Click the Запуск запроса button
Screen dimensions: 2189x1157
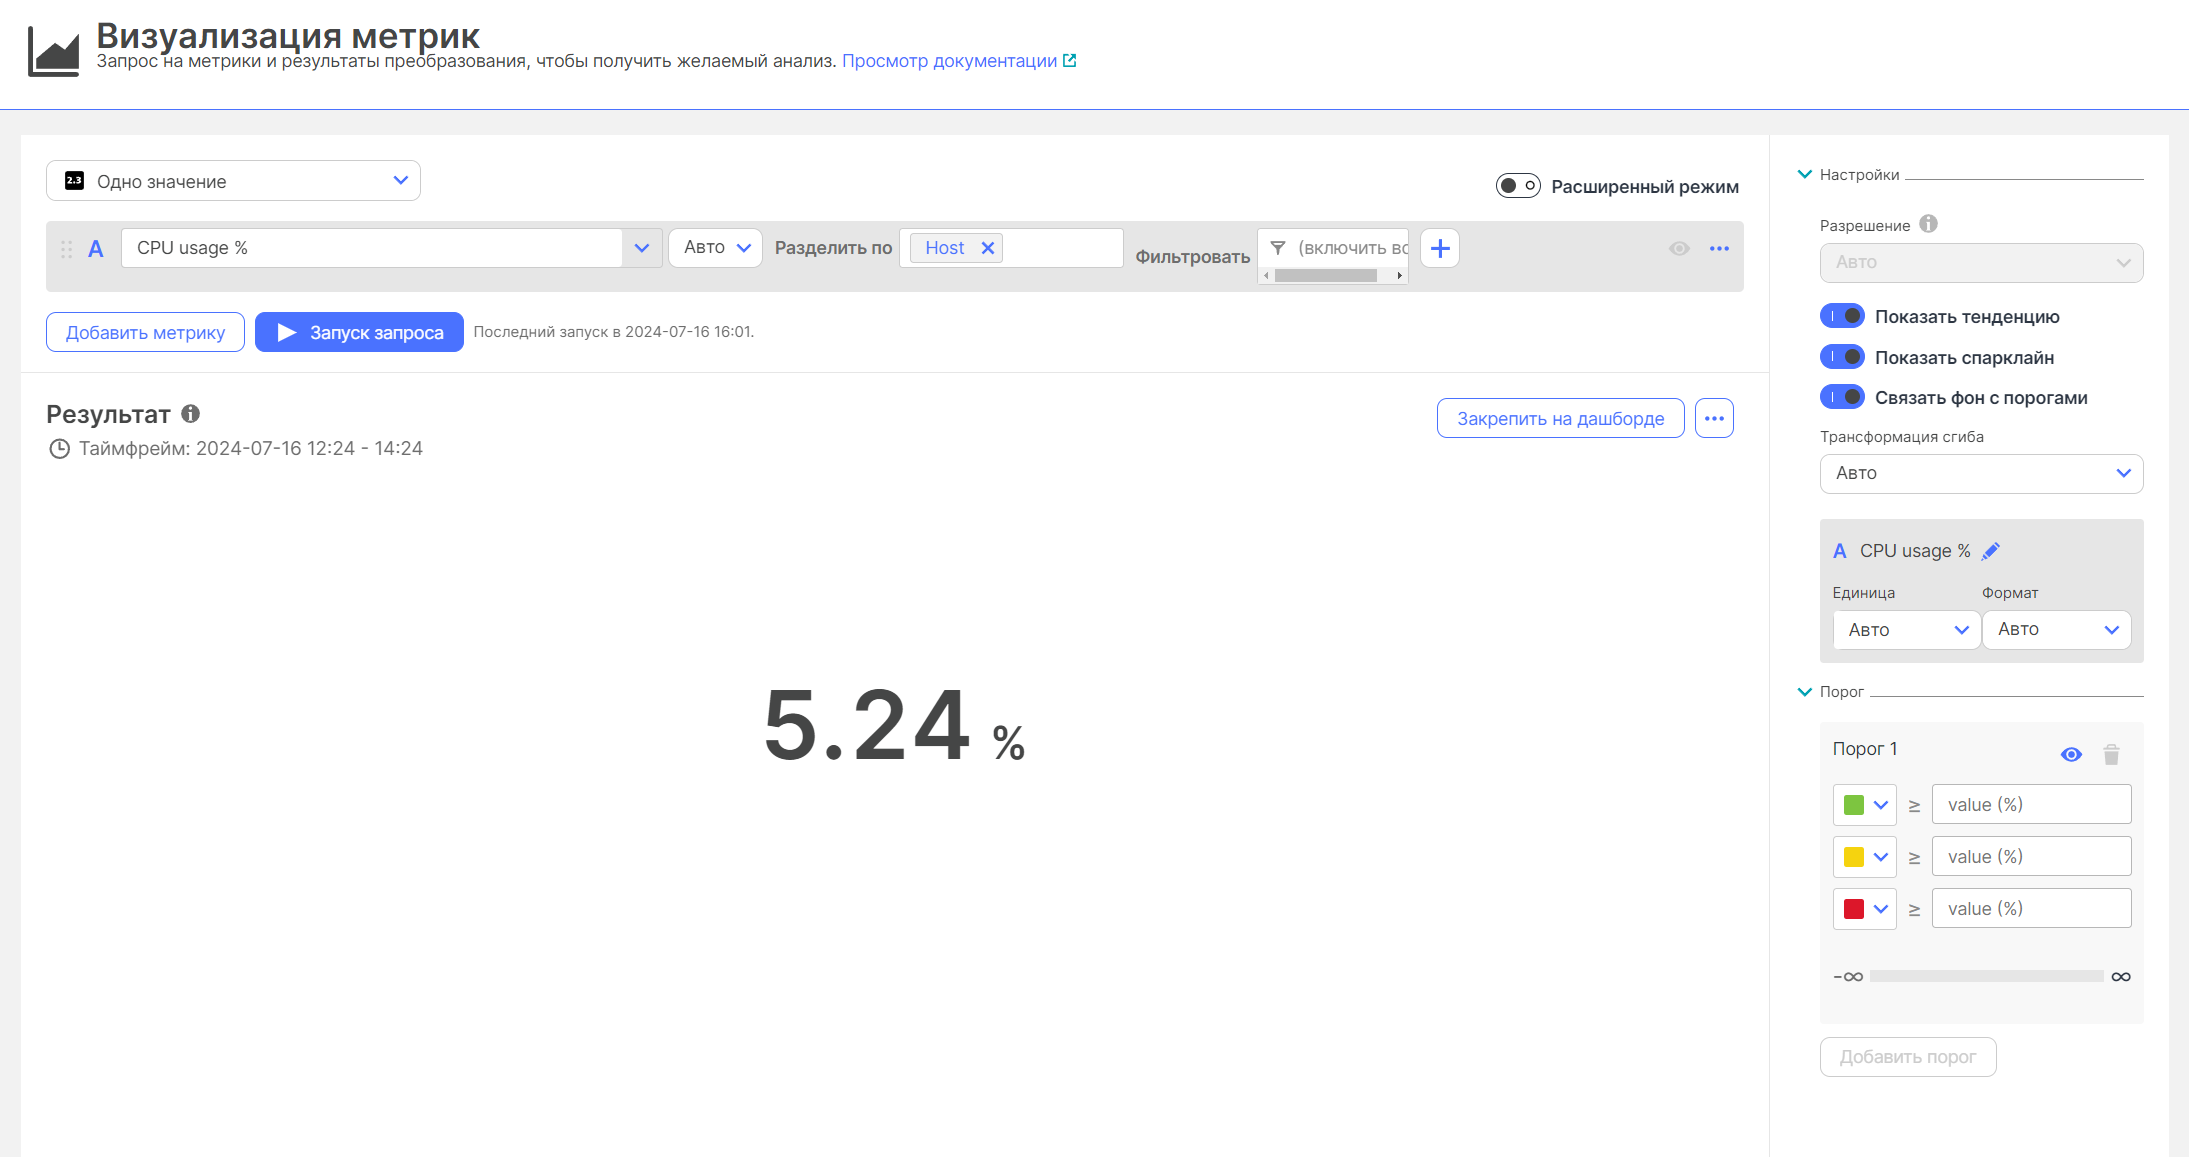click(359, 332)
